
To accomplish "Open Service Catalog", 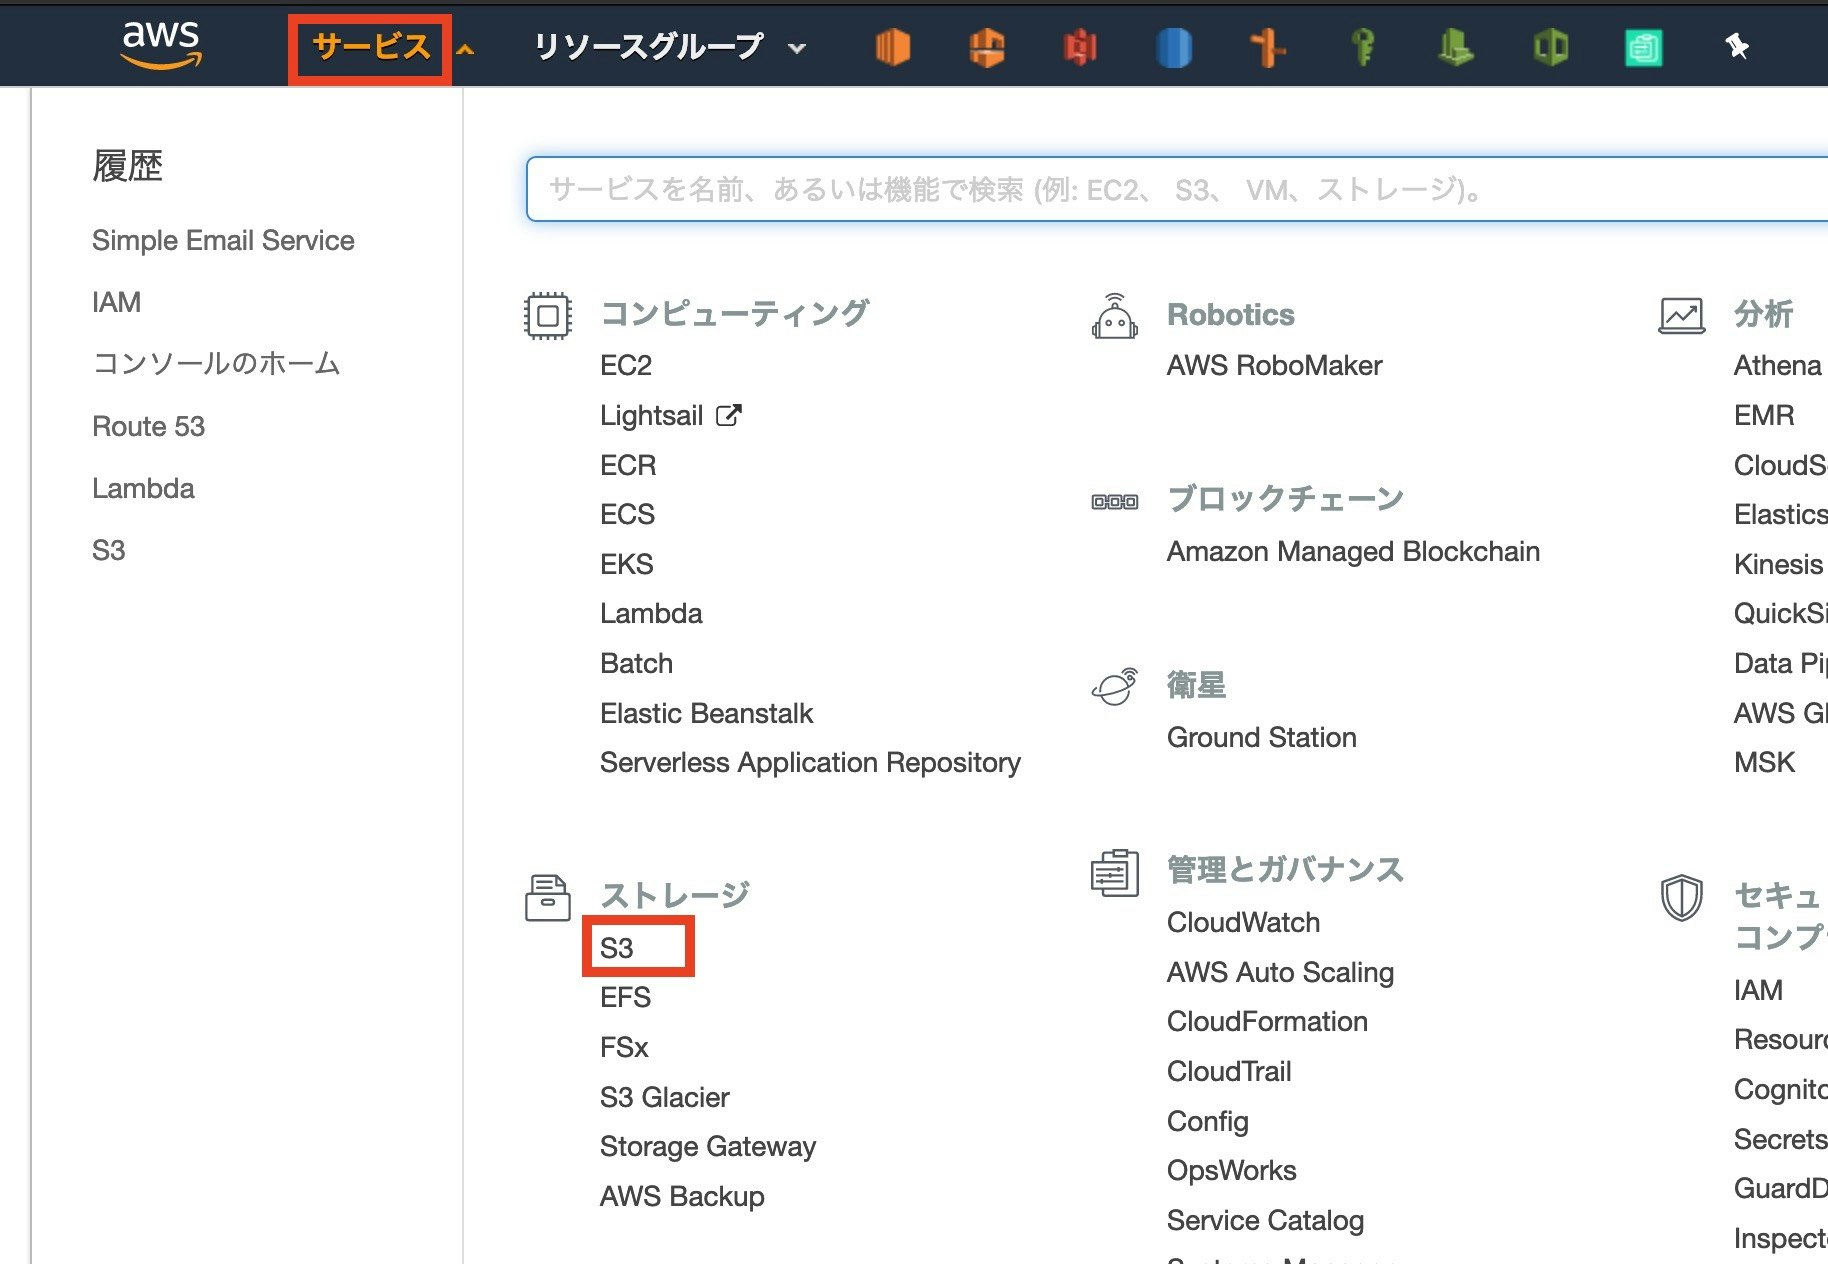I will tap(1265, 1220).
